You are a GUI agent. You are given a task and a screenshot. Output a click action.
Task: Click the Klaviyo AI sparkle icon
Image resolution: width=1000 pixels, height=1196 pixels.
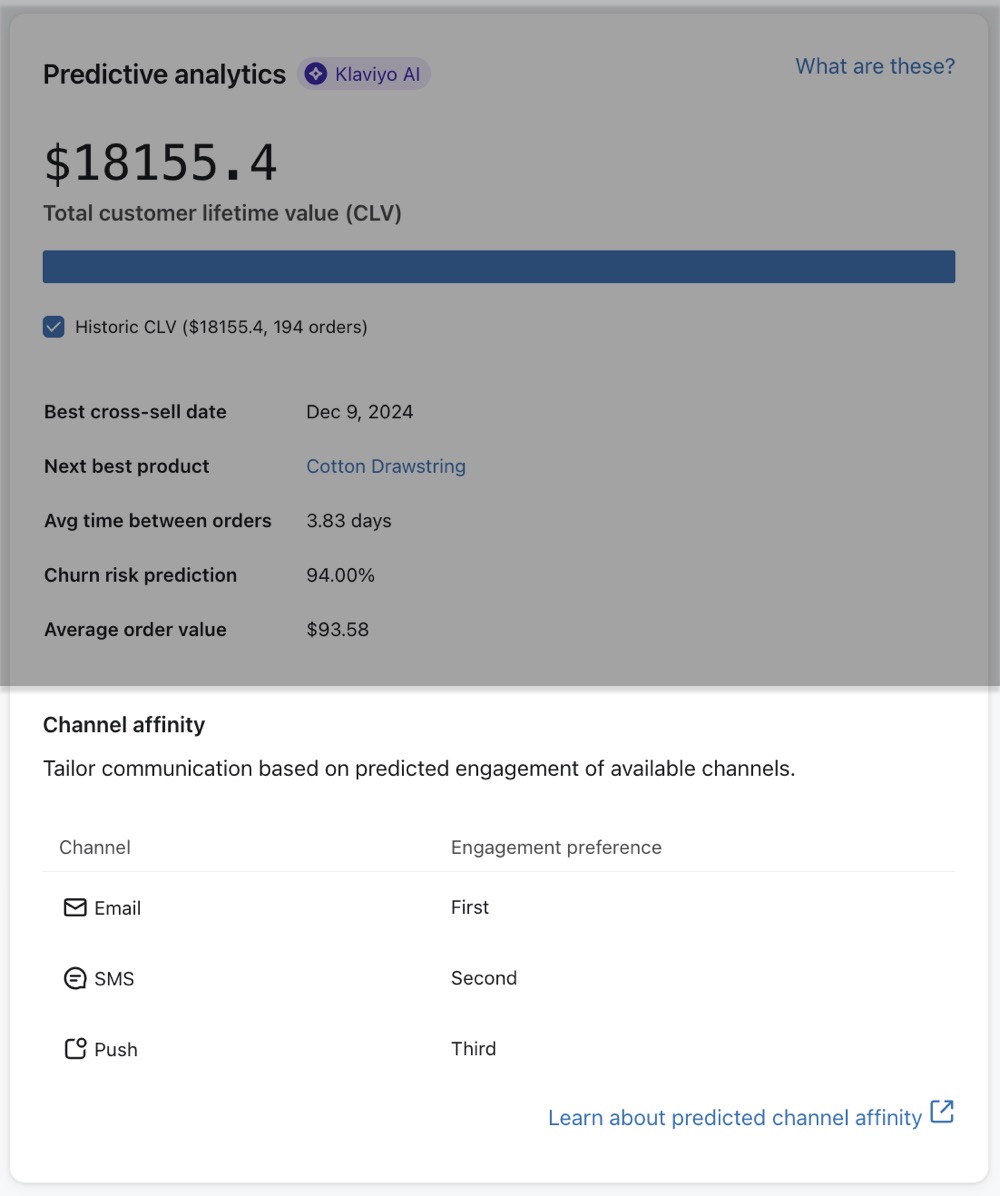[x=316, y=74]
